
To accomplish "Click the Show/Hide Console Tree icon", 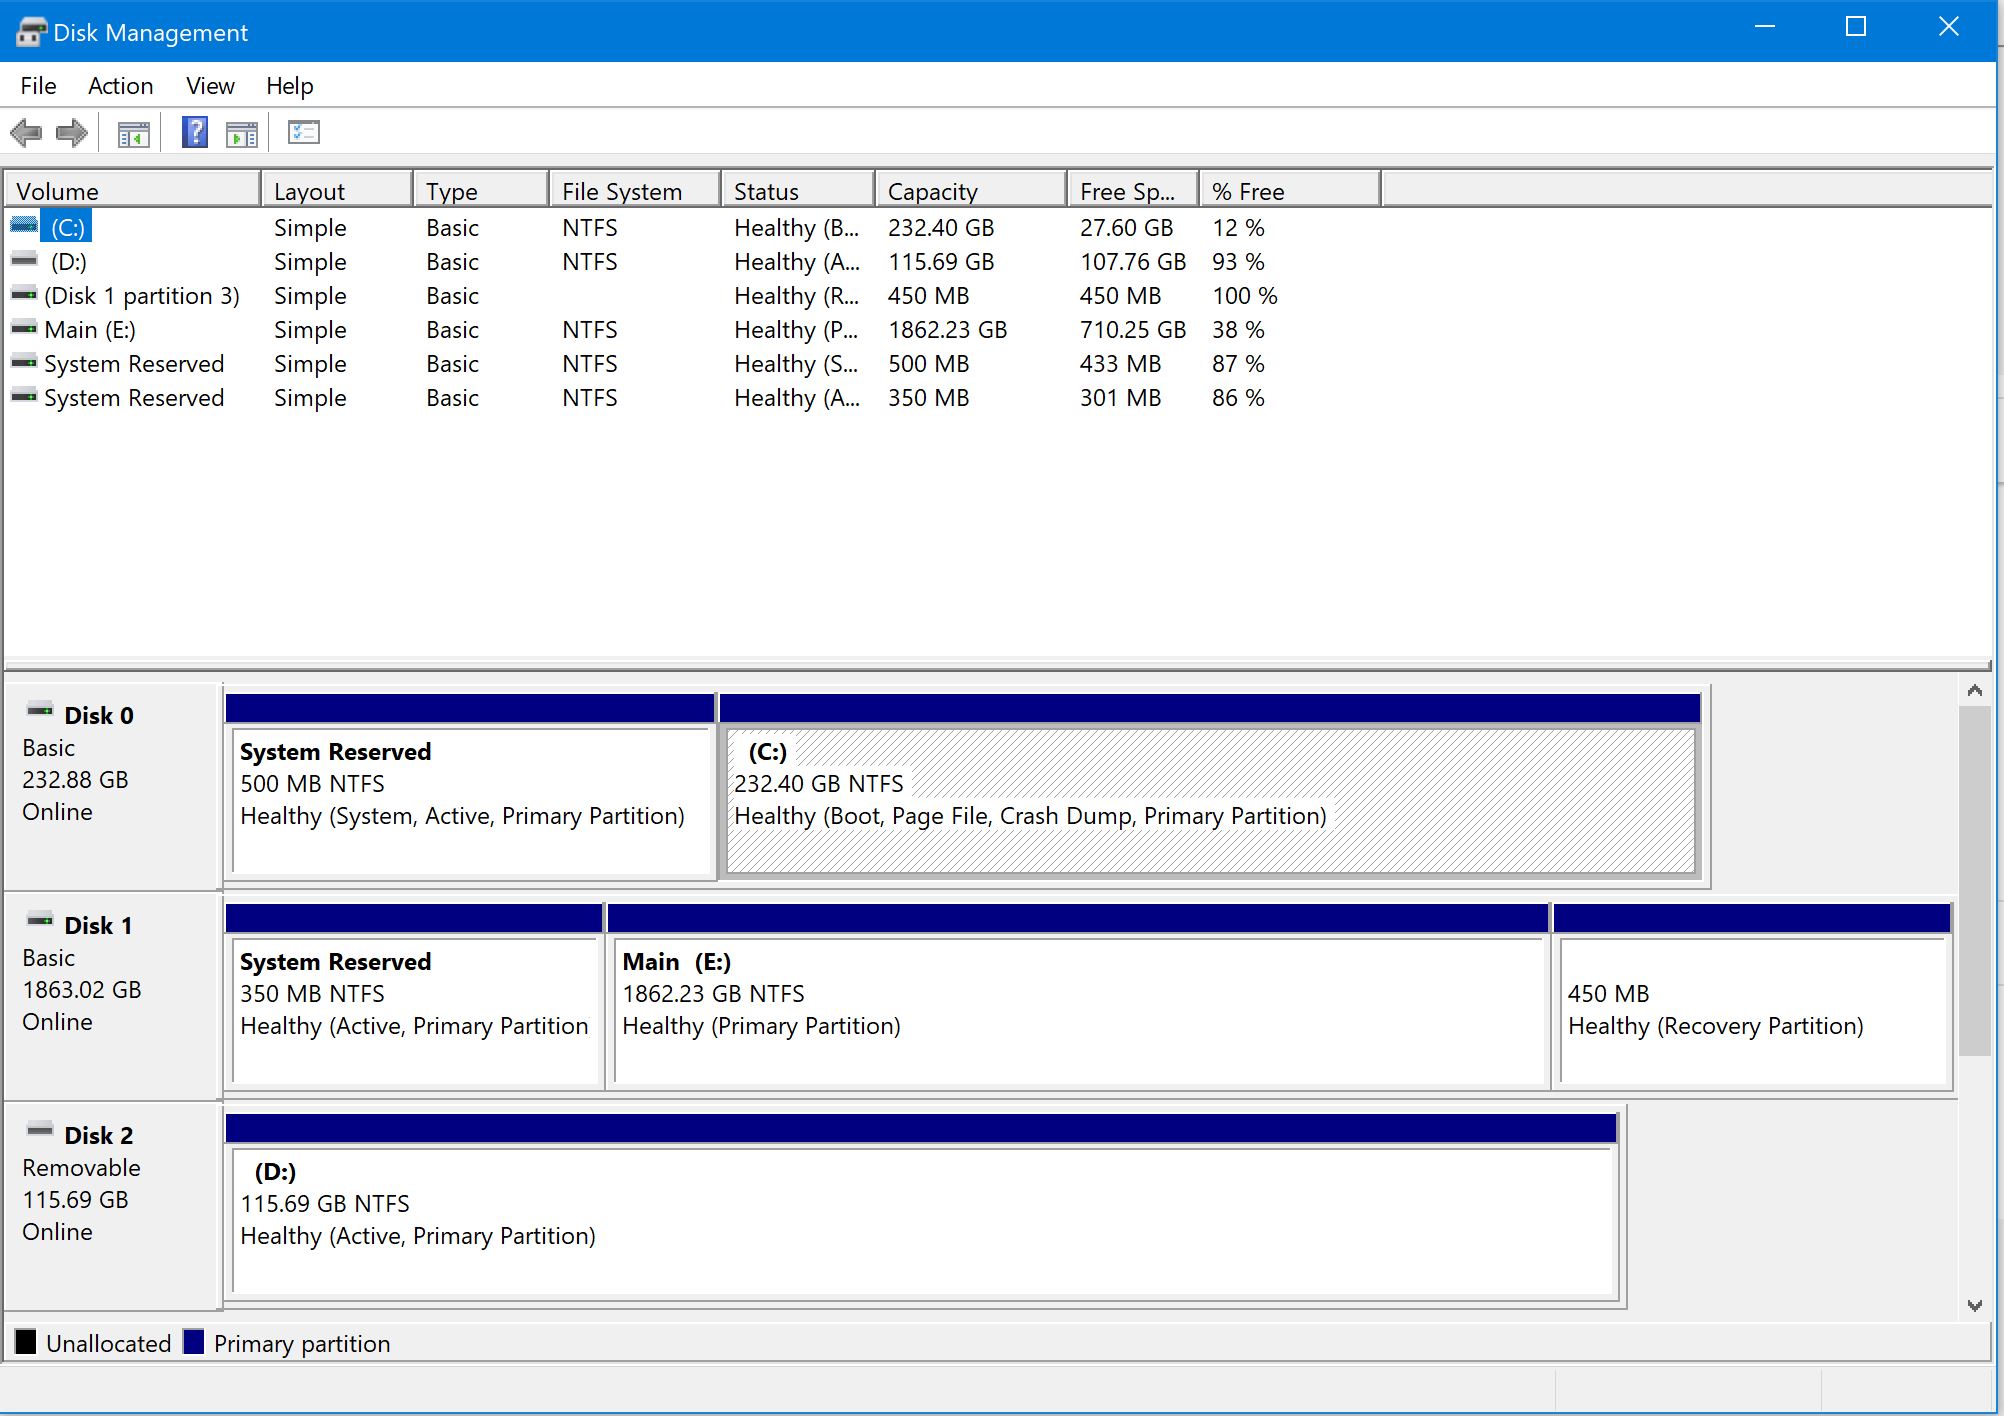I will [134, 133].
